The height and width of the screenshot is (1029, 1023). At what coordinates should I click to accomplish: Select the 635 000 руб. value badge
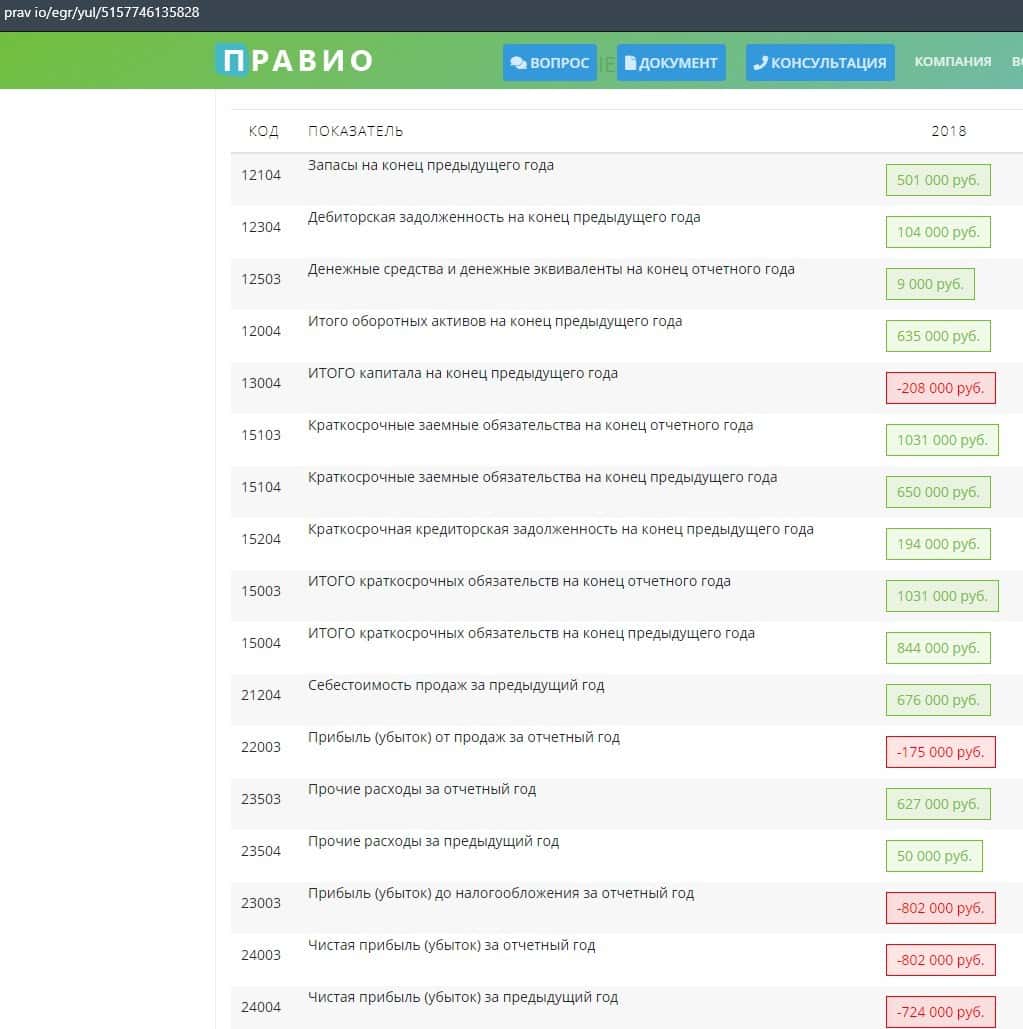[938, 335]
